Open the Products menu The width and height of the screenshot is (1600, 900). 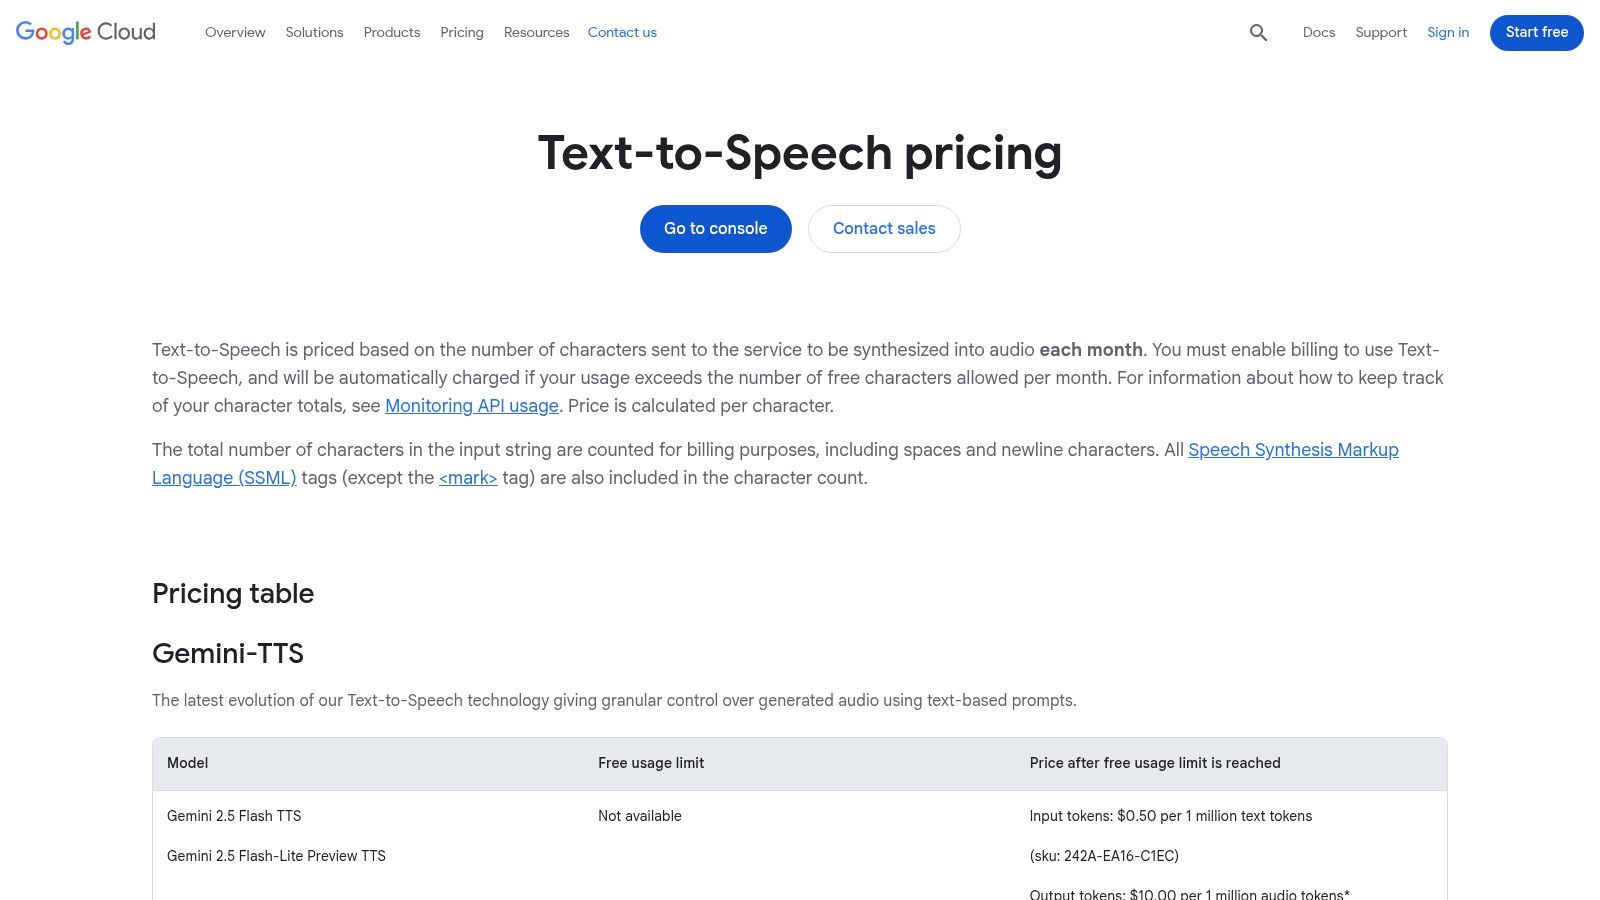coord(391,32)
